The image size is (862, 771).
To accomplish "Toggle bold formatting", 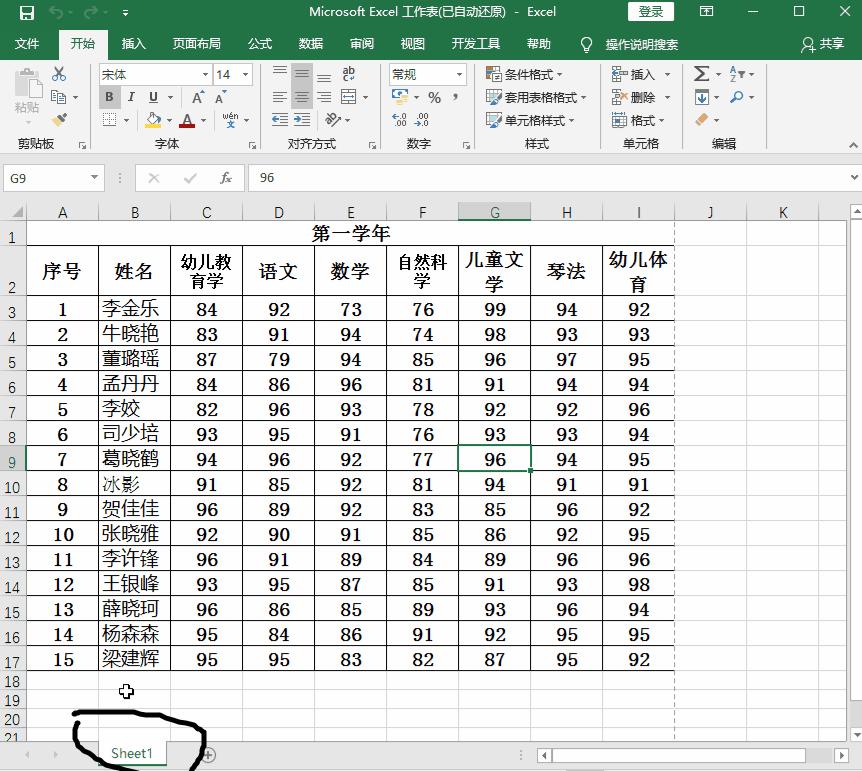I will click(108, 97).
